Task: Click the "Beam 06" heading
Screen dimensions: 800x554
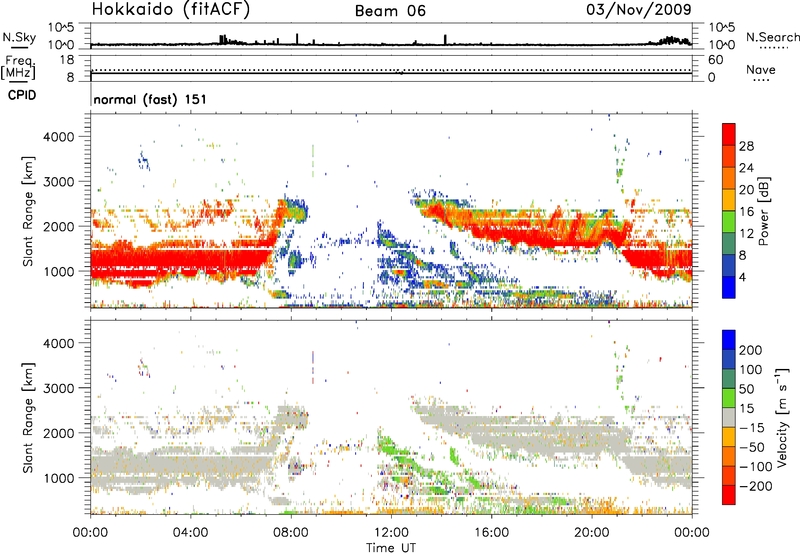Action: coord(390,11)
